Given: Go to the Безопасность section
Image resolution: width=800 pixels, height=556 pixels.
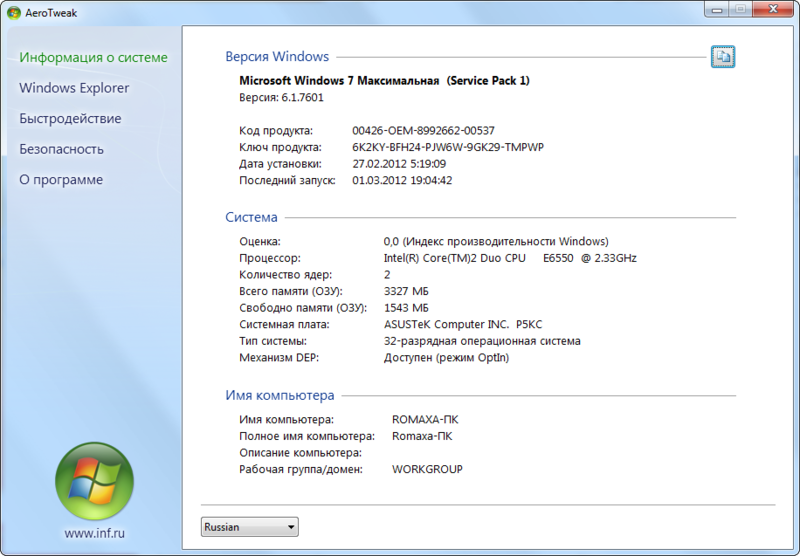Looking at the screenshot, I should pyautogui.click(x=61, y=149).
